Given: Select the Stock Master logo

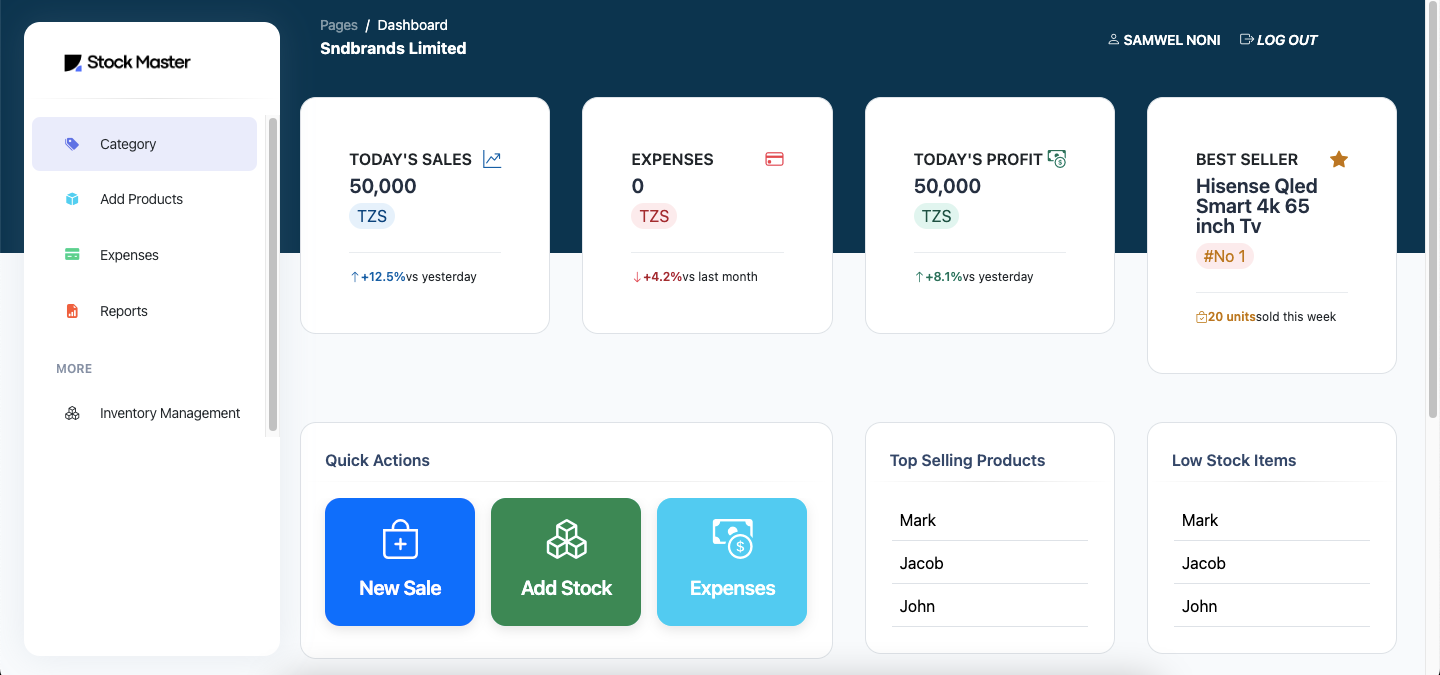Looking at the screenshot, I should [128, 62].
